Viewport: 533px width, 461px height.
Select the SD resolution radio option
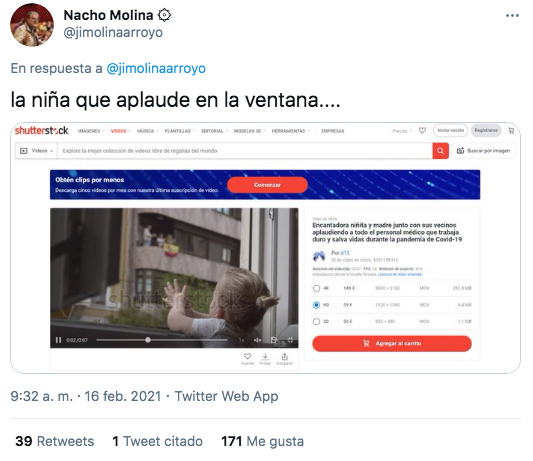(316, 321)
